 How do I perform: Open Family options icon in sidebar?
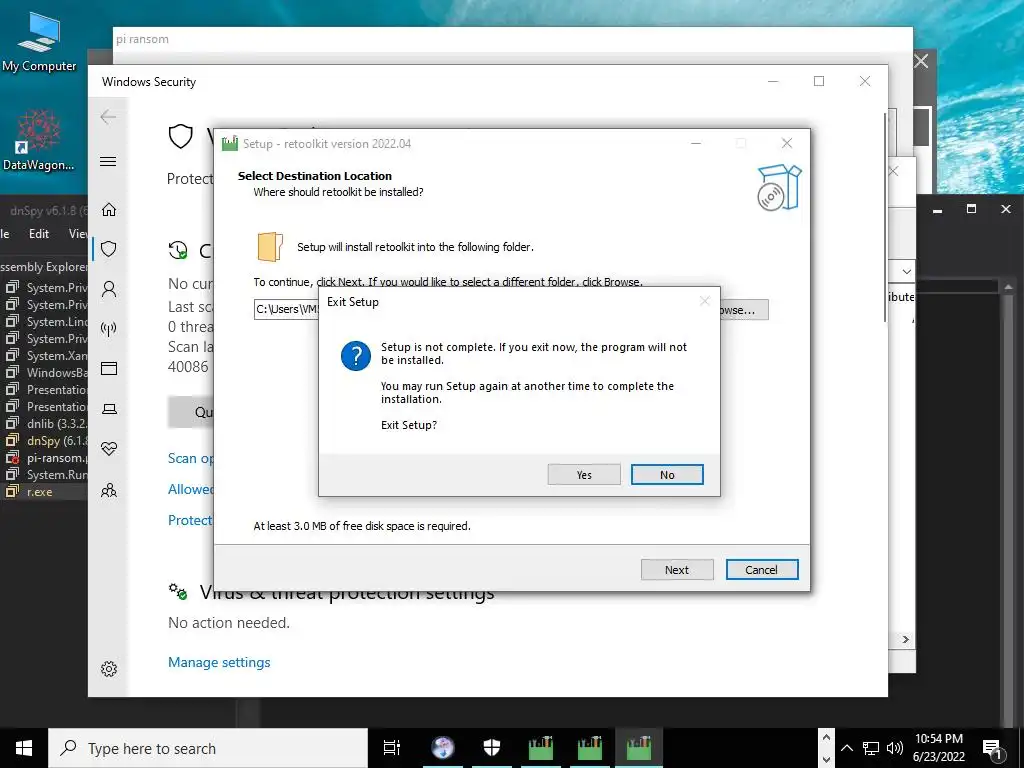[x=109, y=490]
